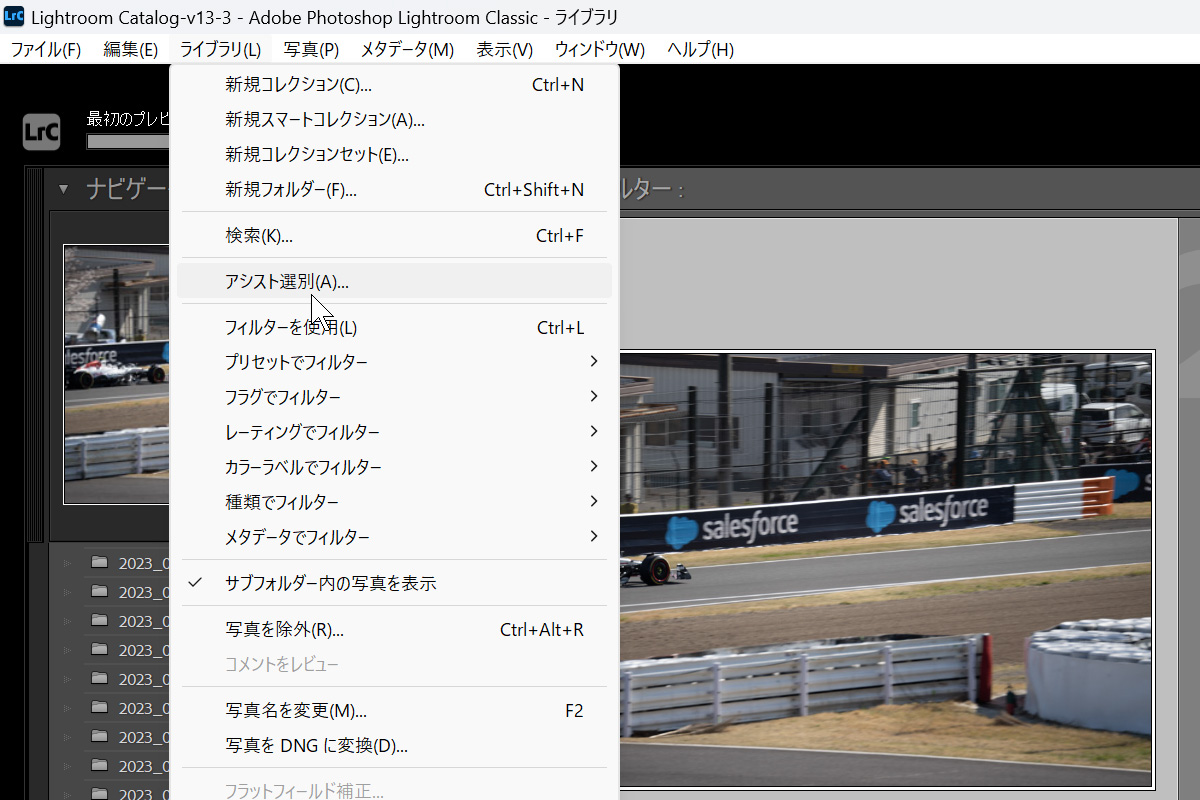Click the first folder icon in the folder list

pos(99,562)
